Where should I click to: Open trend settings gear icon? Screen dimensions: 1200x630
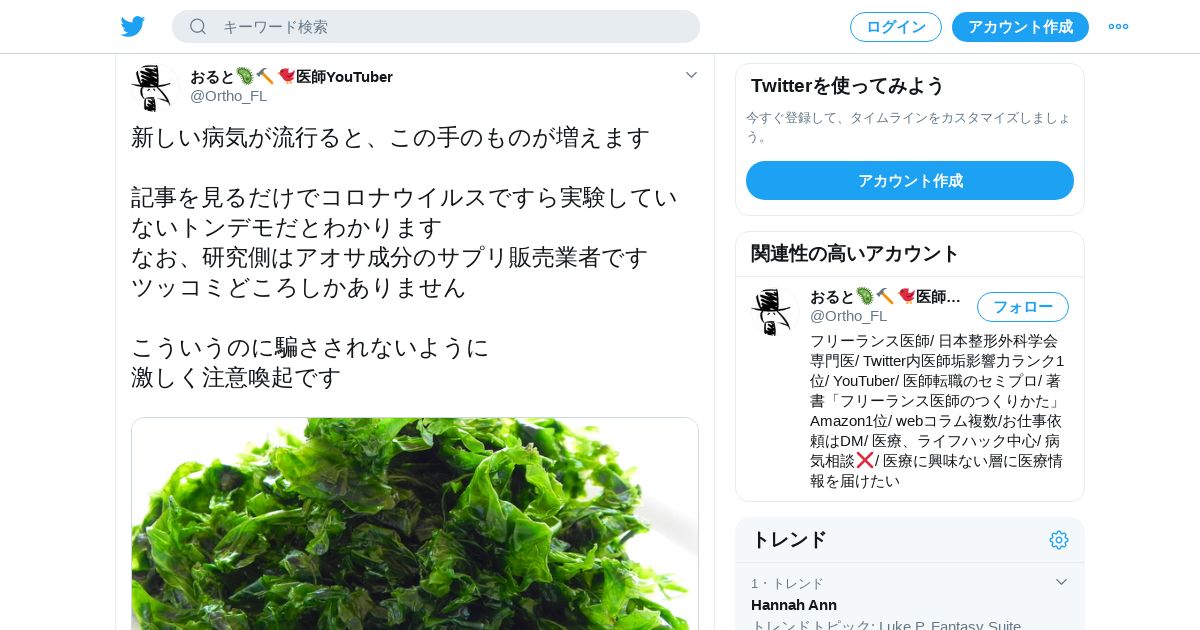click(x=1059, y=540)
